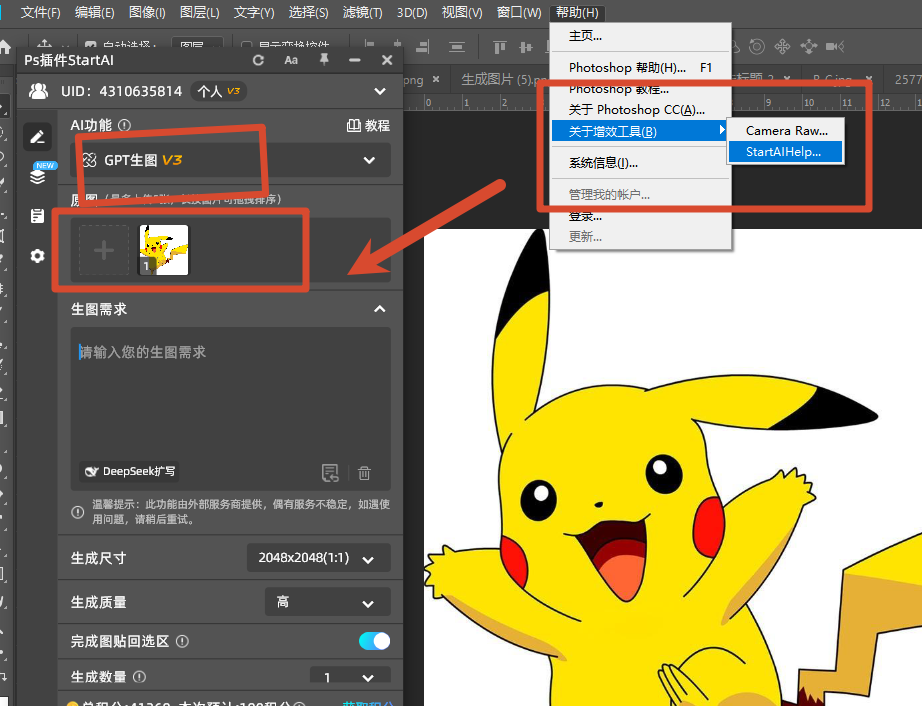Toggle the 自动选择 checkbox
Screen dimensions: 922x706
pos(91,45)
